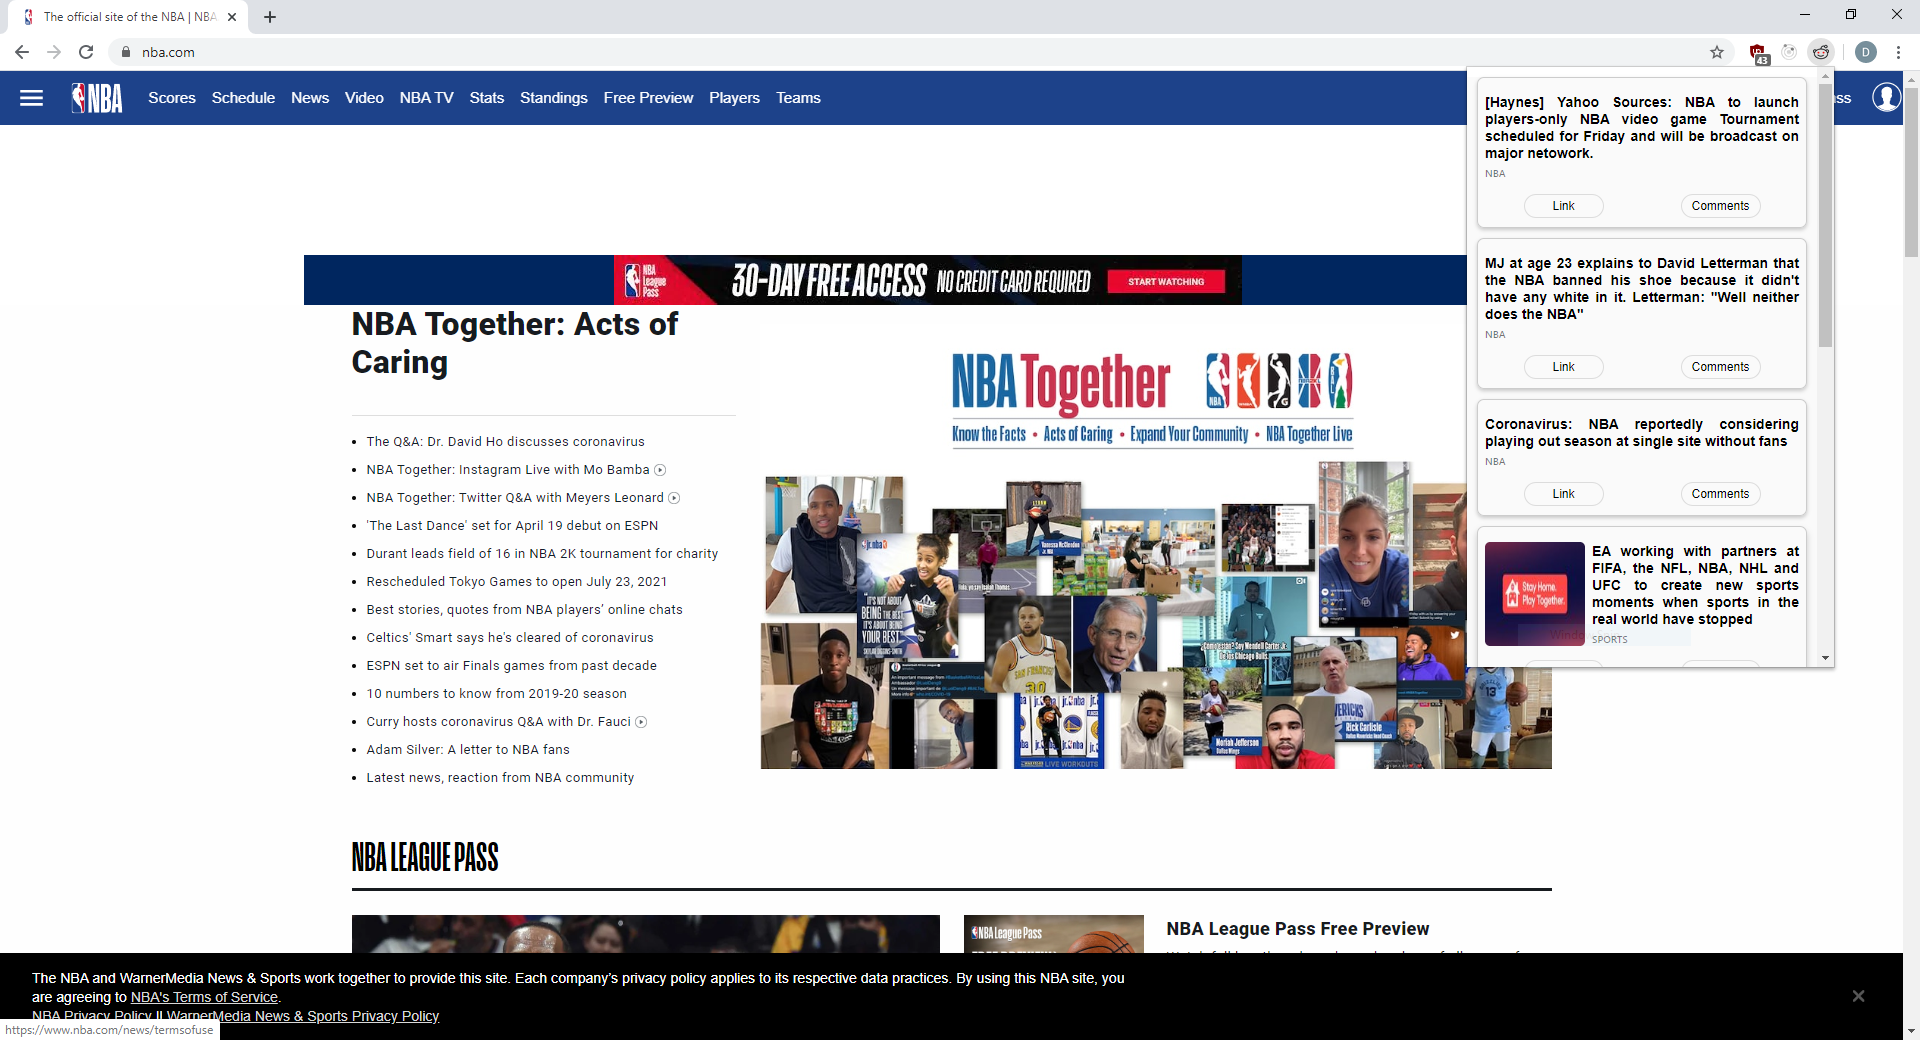Click Link button under Coronavirus single site post
Image resolution: width=1920 pixels, height=1040 pixels.
(1563, 494)
